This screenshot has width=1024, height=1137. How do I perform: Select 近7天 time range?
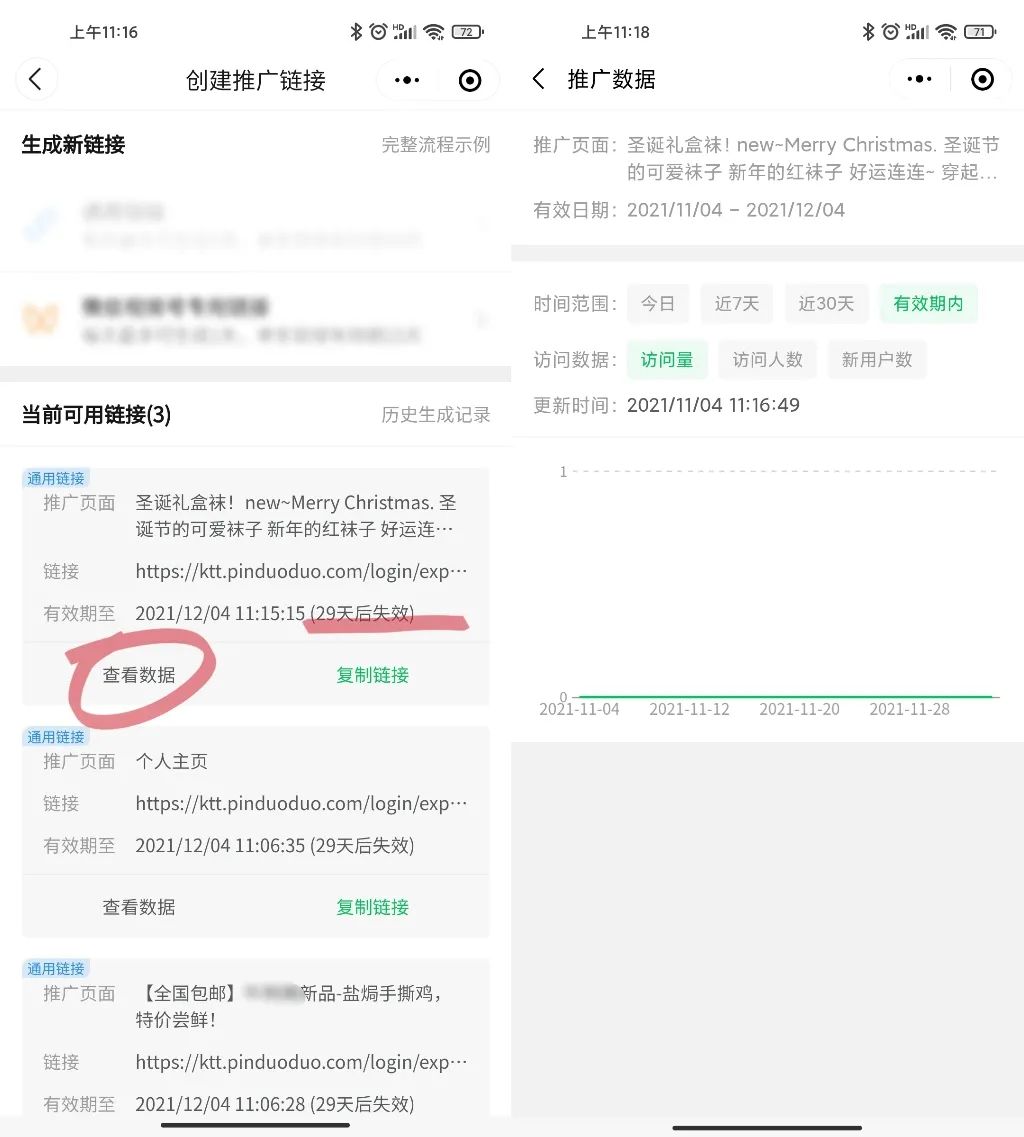pos(736,303)
